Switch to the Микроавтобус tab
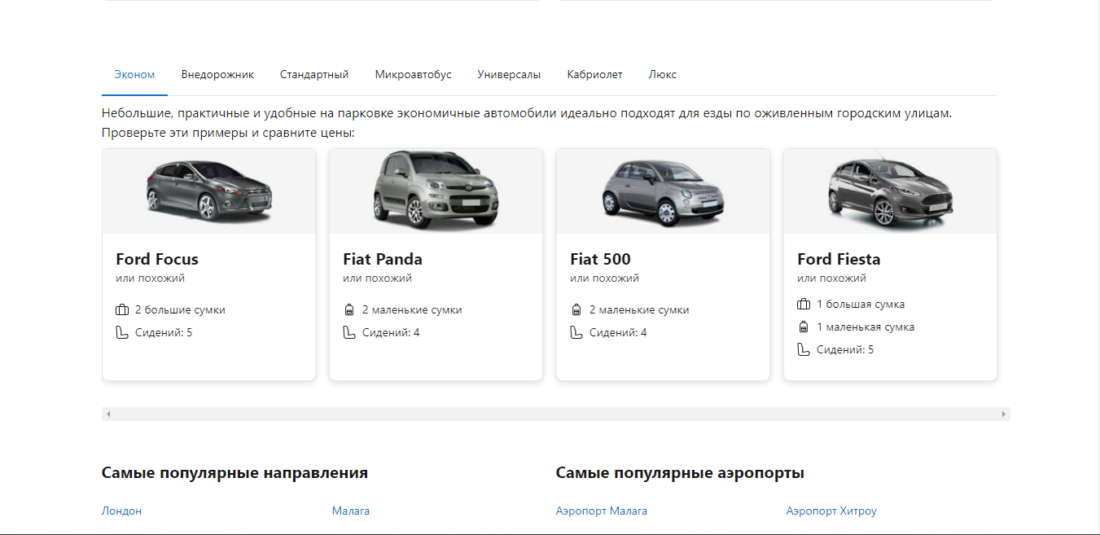This screenshot has width=1100, height=535. tap(413, 74)
